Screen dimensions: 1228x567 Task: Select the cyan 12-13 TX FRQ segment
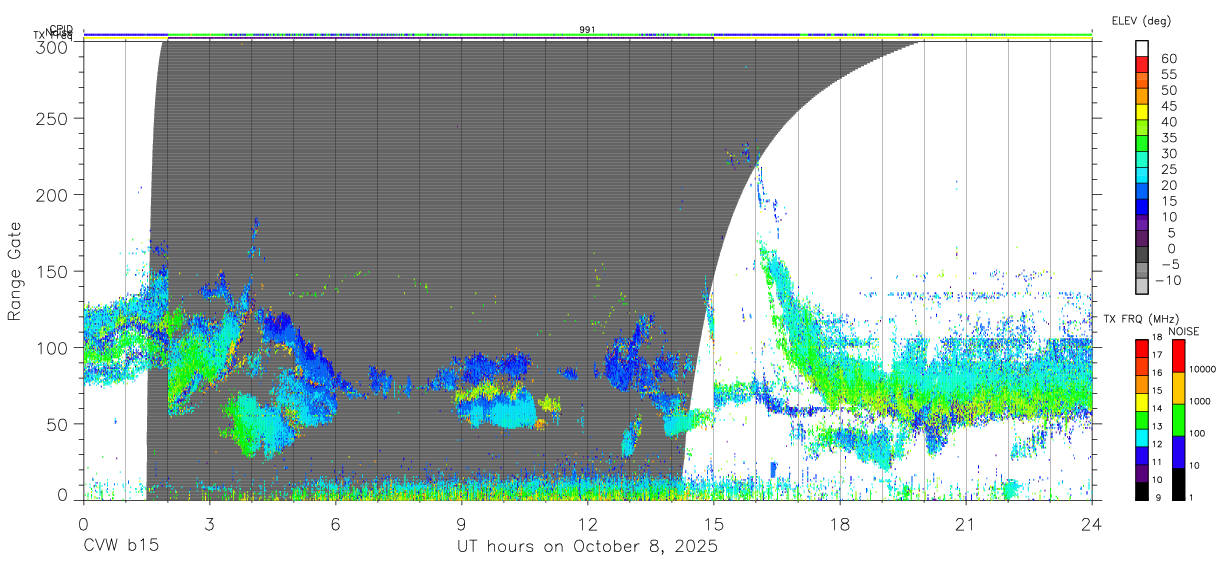click(1142, 438)
